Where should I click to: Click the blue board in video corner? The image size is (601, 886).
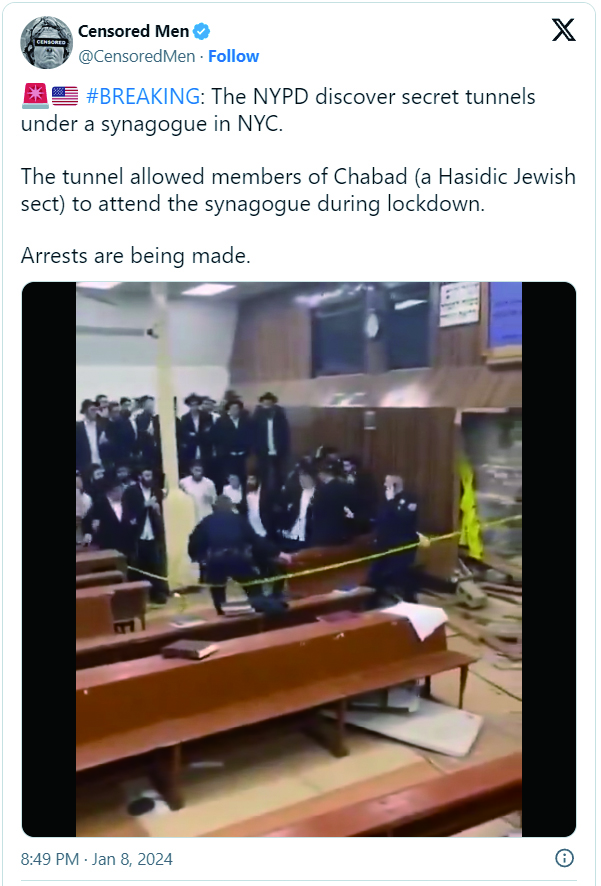click(505, 315)
